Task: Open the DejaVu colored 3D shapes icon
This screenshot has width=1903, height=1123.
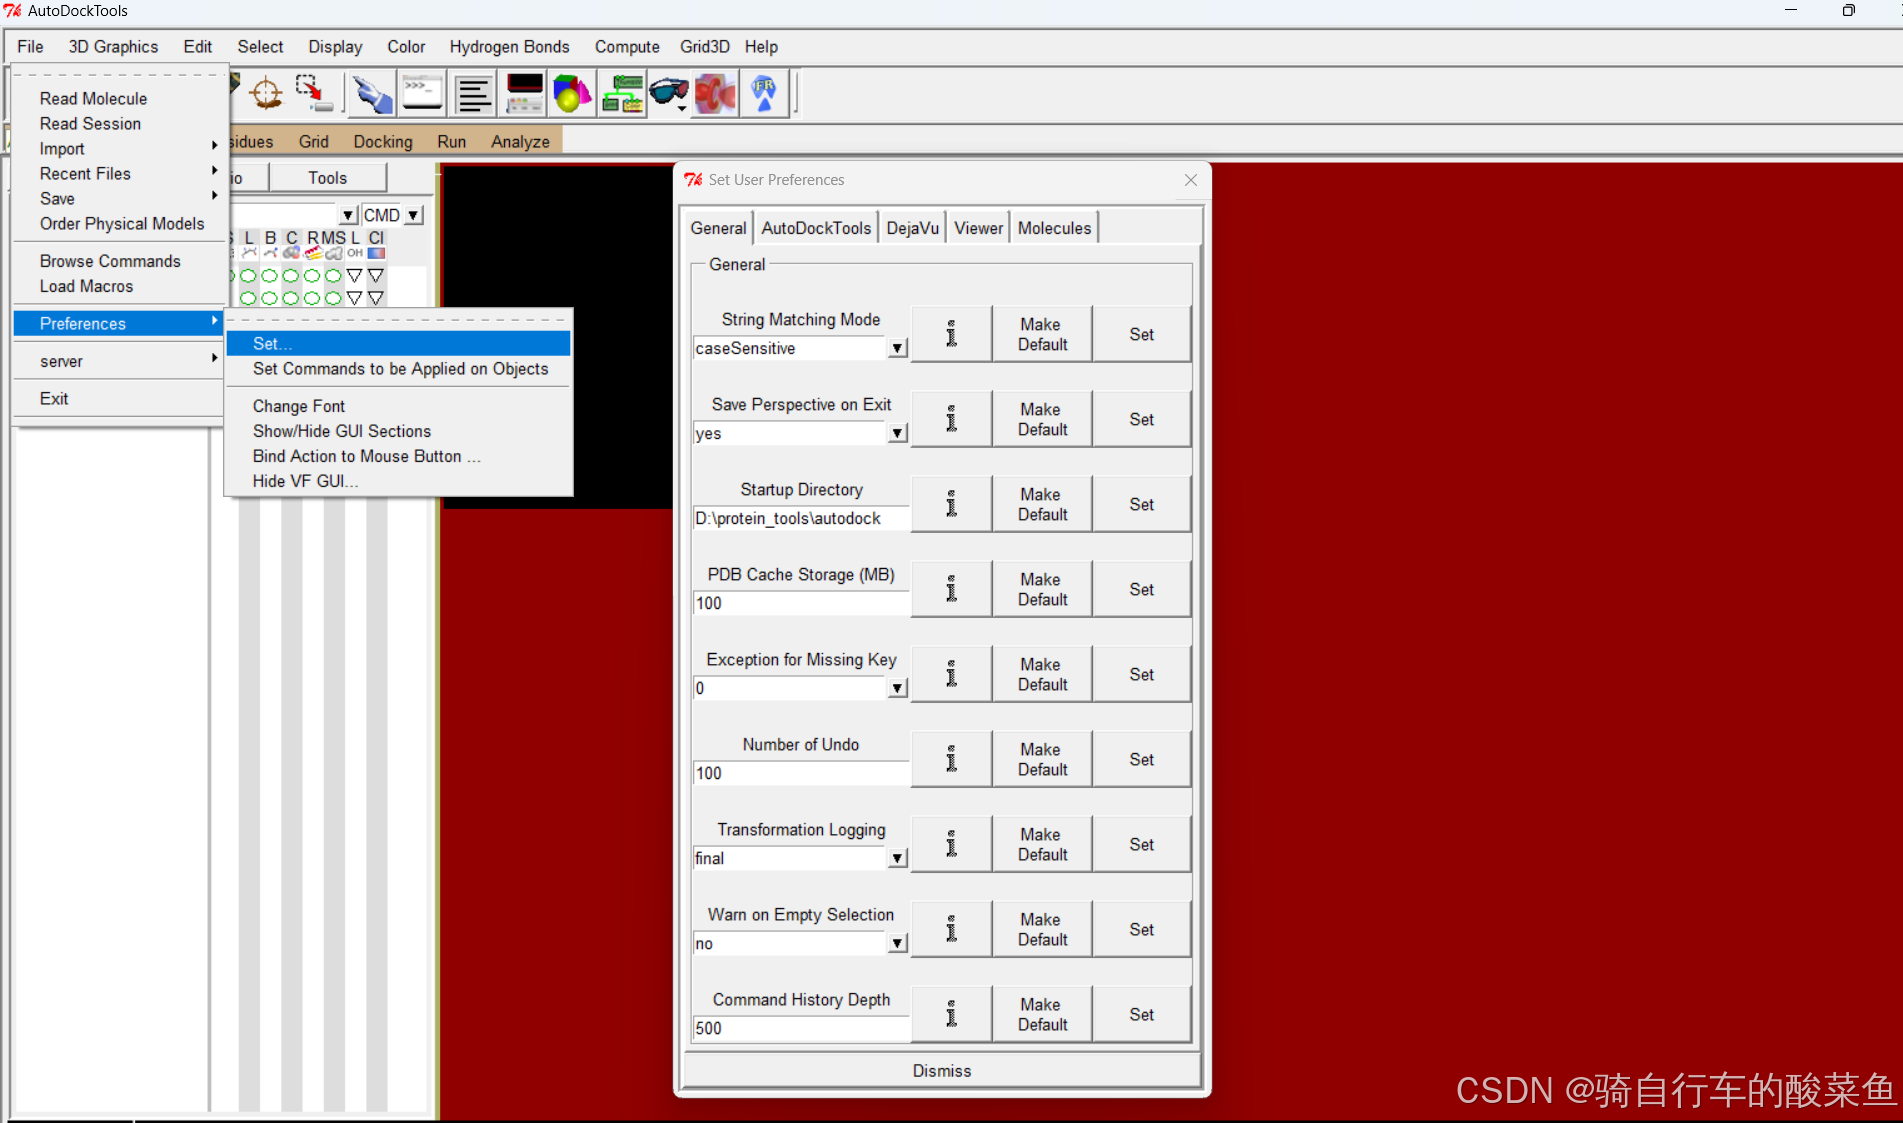Action: (x=572, y=94)
